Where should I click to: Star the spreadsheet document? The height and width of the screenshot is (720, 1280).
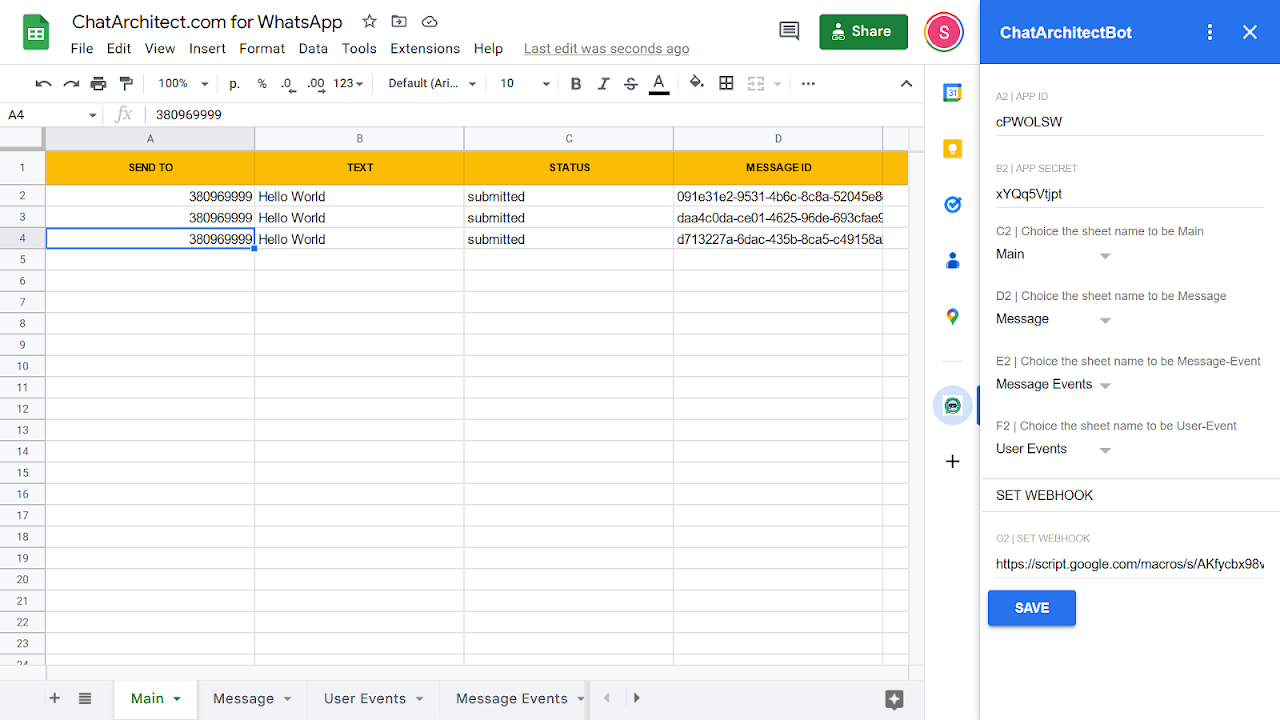tap(370, 21)
